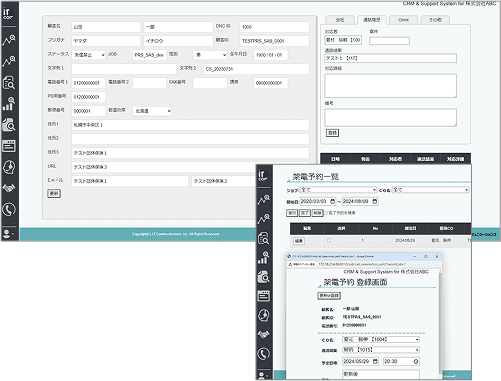Click the 顧客ID field TESTPRS_SAS_0001
The width and height of the screenshot is (501, 381).
[x=274, y=41]
